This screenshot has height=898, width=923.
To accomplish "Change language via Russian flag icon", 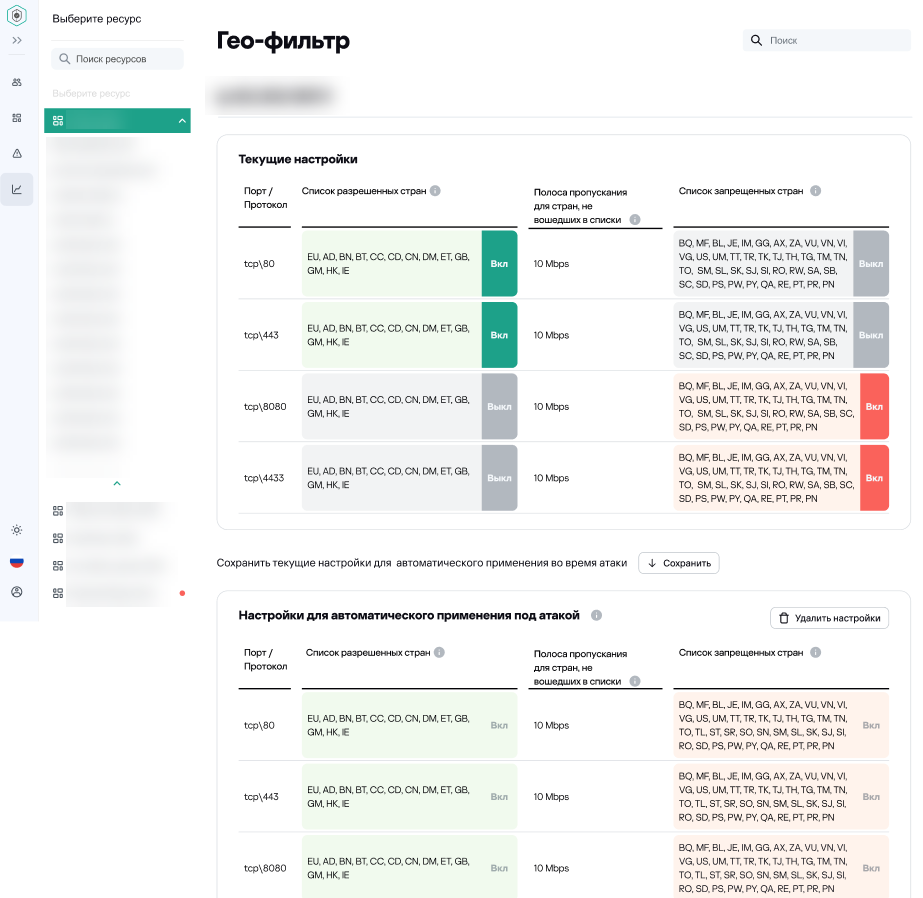I will click(x=17, y=562).
